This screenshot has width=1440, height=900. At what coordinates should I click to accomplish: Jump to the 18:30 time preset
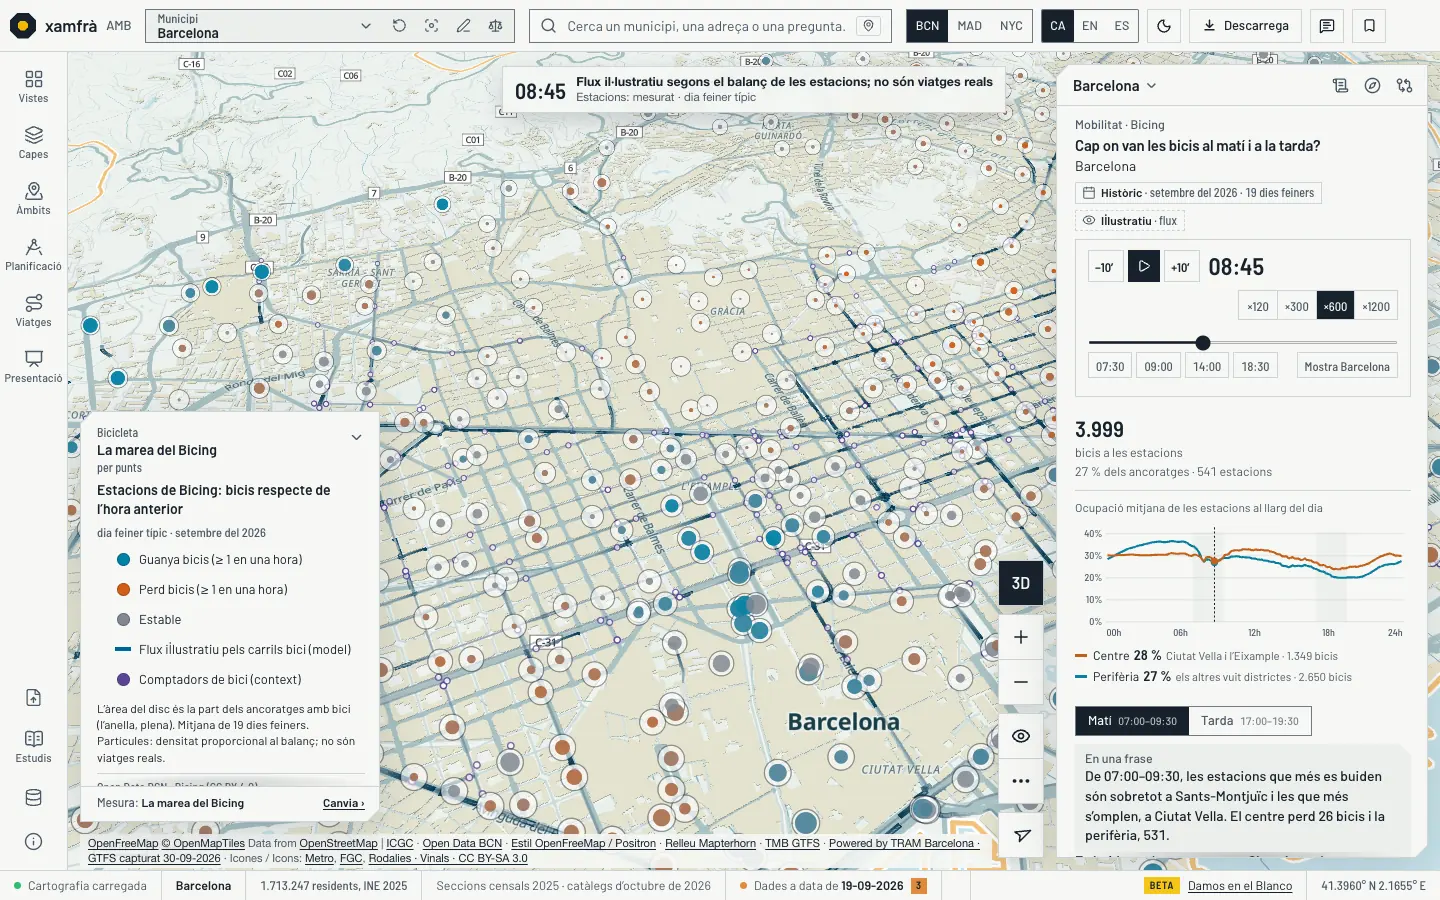(x=1255, y=367)
